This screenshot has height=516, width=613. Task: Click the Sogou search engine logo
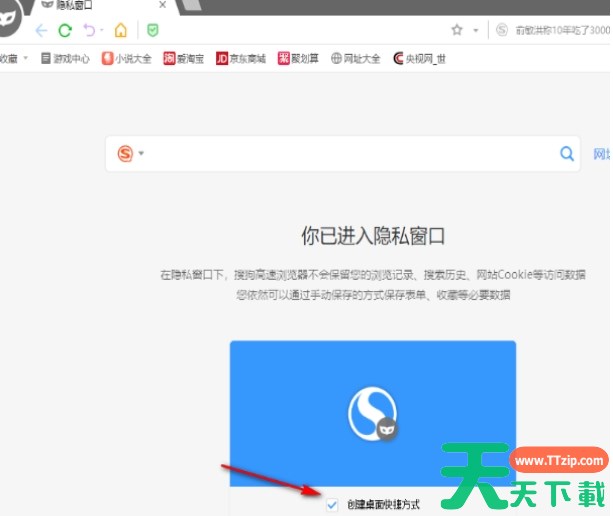pyautogui.click(x=125, y=153)
